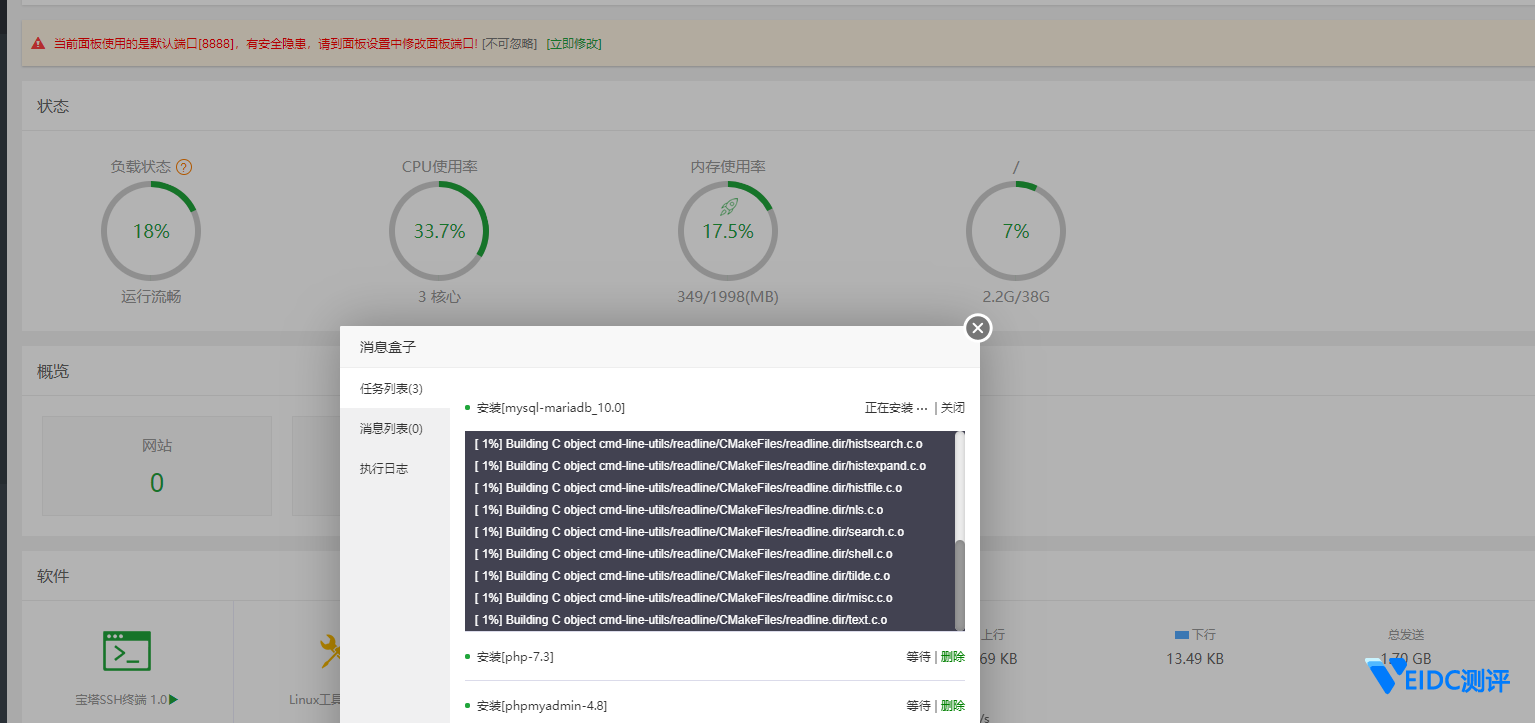Click the 不可忽略 link in warning
The height and width of the screenshot is (723, 1535).
510,44
